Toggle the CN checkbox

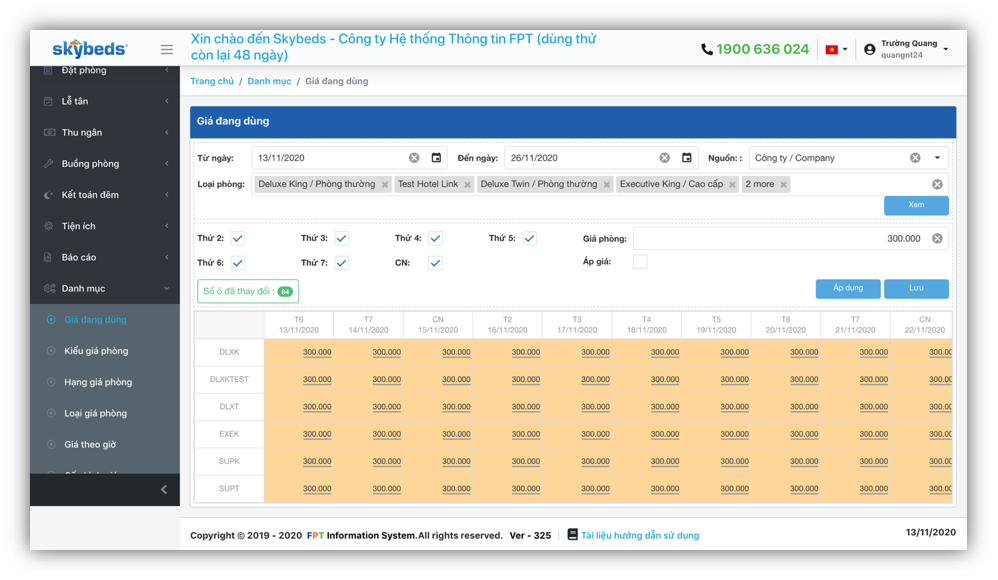pos(435,263)
